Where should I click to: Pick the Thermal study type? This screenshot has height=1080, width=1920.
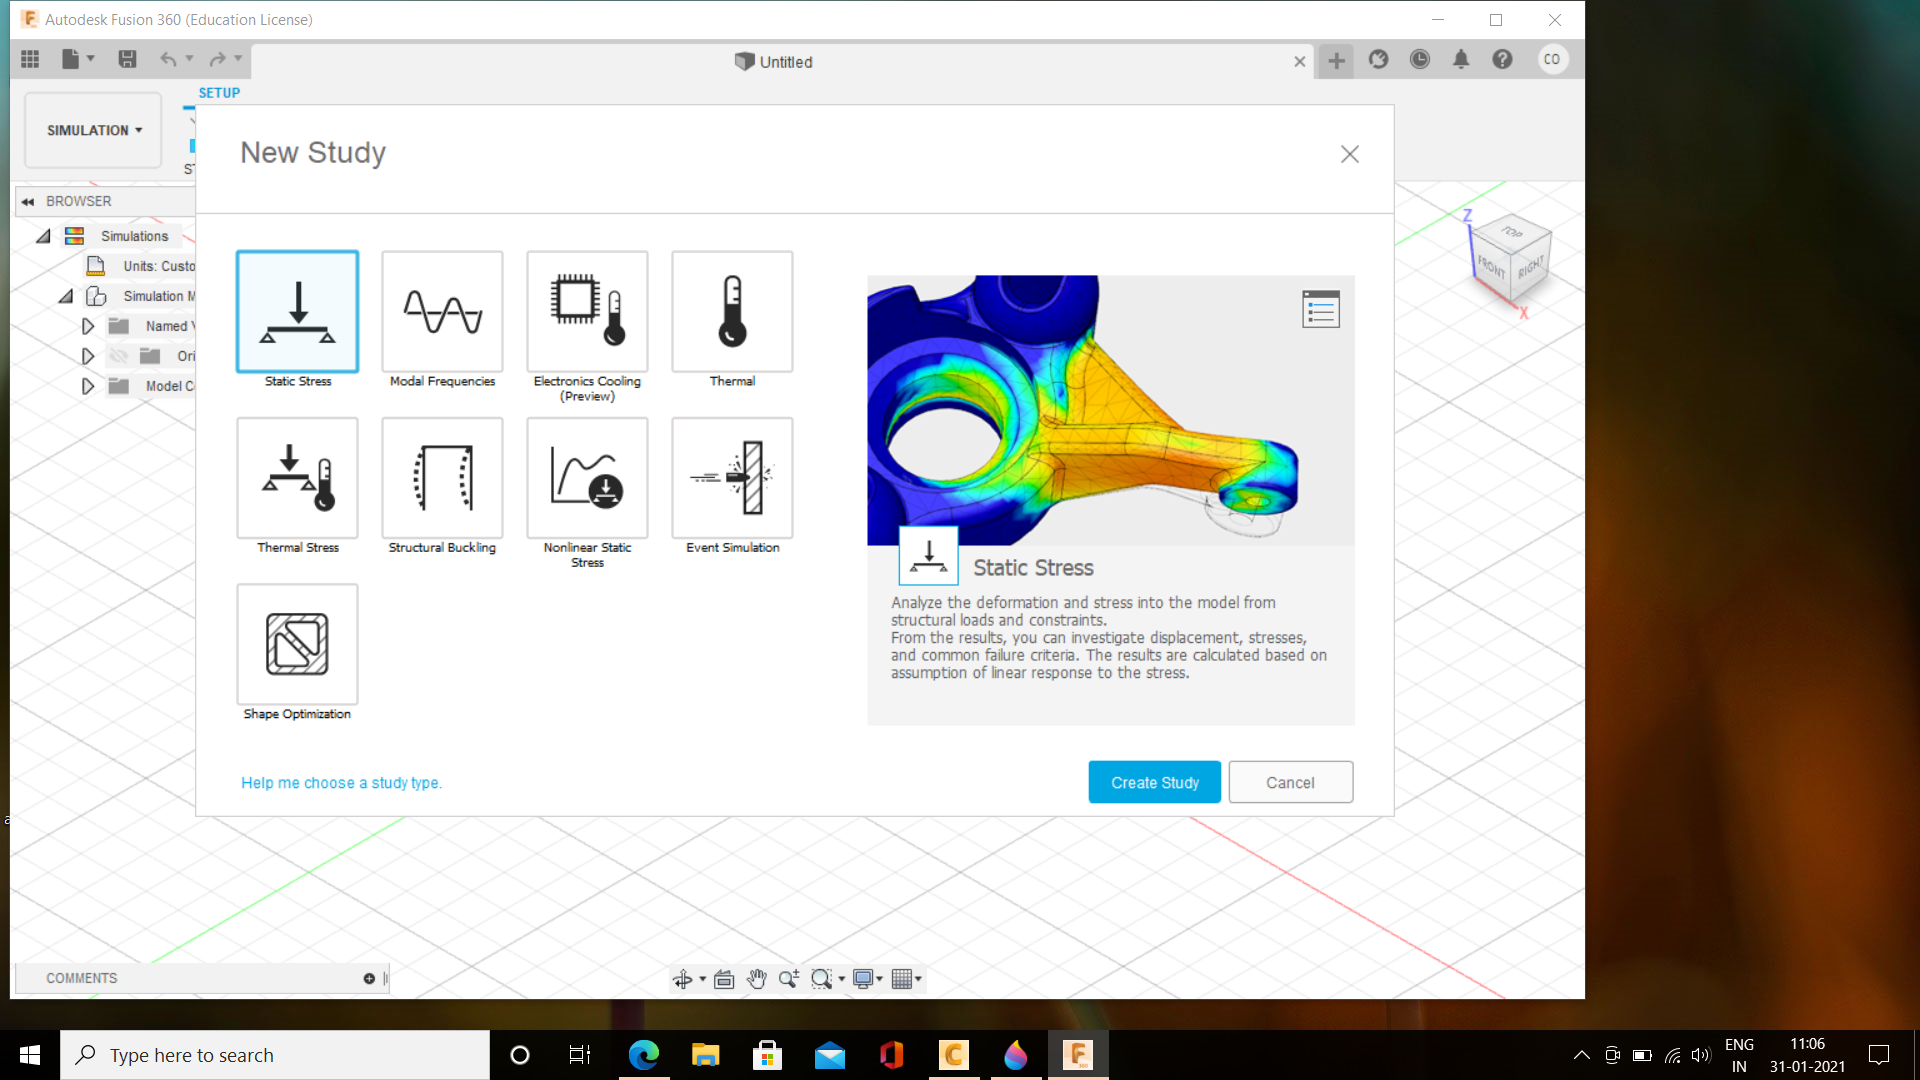[x=731, y=311]
